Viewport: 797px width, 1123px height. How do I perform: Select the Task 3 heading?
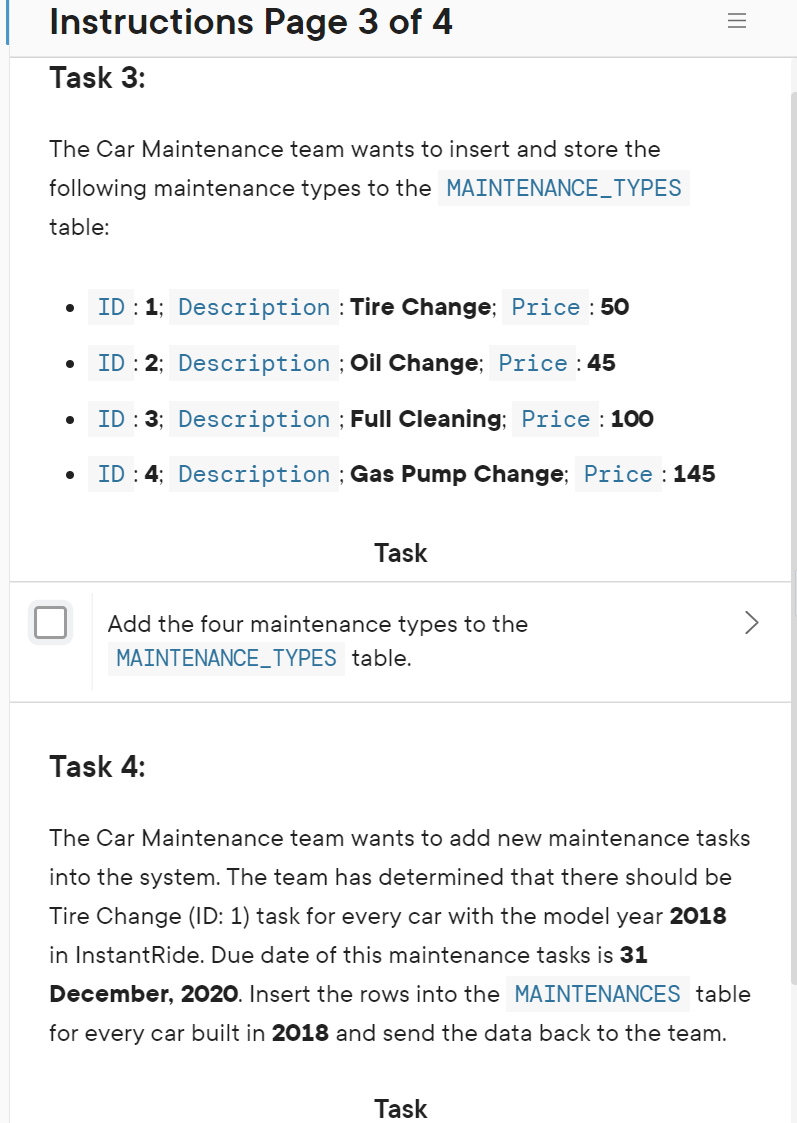coord(97,77)
